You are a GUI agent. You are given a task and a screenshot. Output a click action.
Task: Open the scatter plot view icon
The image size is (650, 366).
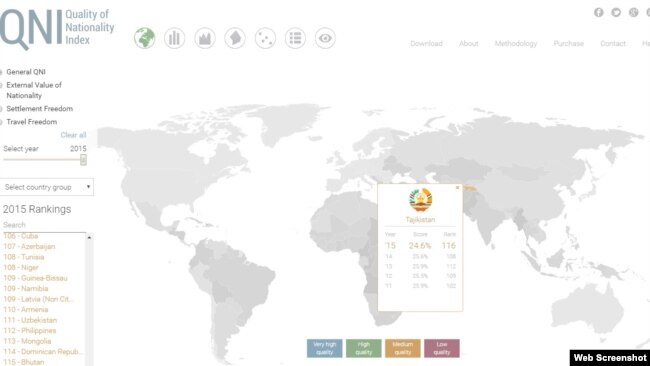[265, 38]
